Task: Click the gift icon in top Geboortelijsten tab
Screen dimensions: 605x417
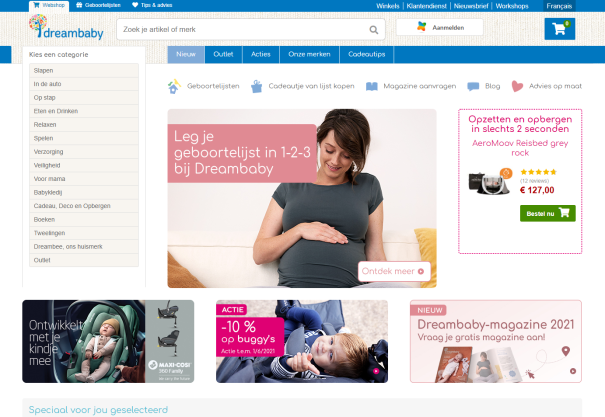Action: pos(79,5)
